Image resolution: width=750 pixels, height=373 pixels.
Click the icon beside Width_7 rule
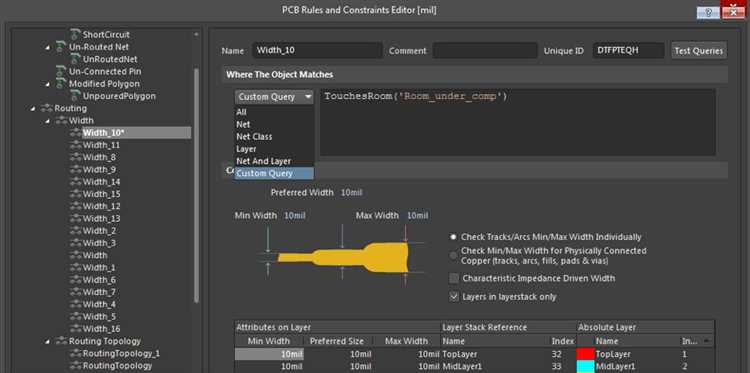pyautogui.click(x=76, y=292)
